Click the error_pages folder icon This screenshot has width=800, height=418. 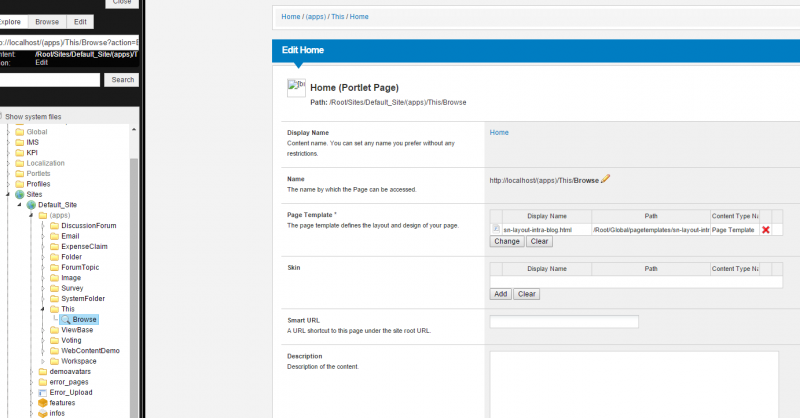[x=43, y=382]
